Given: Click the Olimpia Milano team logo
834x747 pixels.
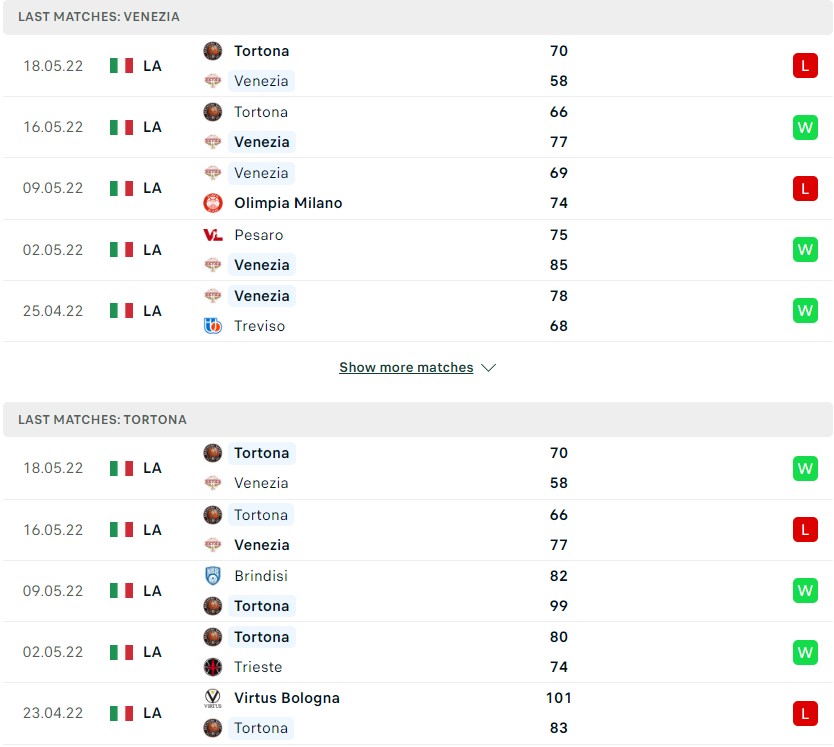Looking at the screenshot, I should click(x=213, y=203).
